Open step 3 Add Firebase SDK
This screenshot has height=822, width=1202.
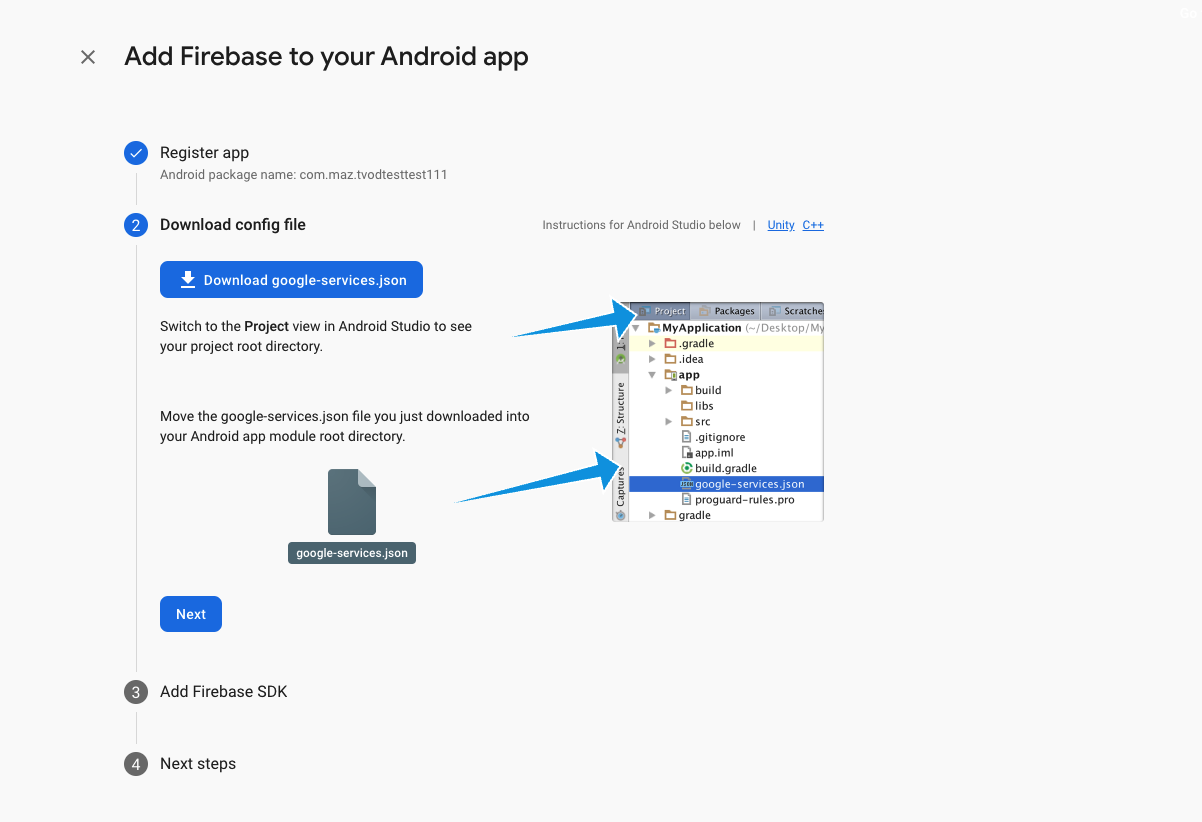tap(224, 692)
